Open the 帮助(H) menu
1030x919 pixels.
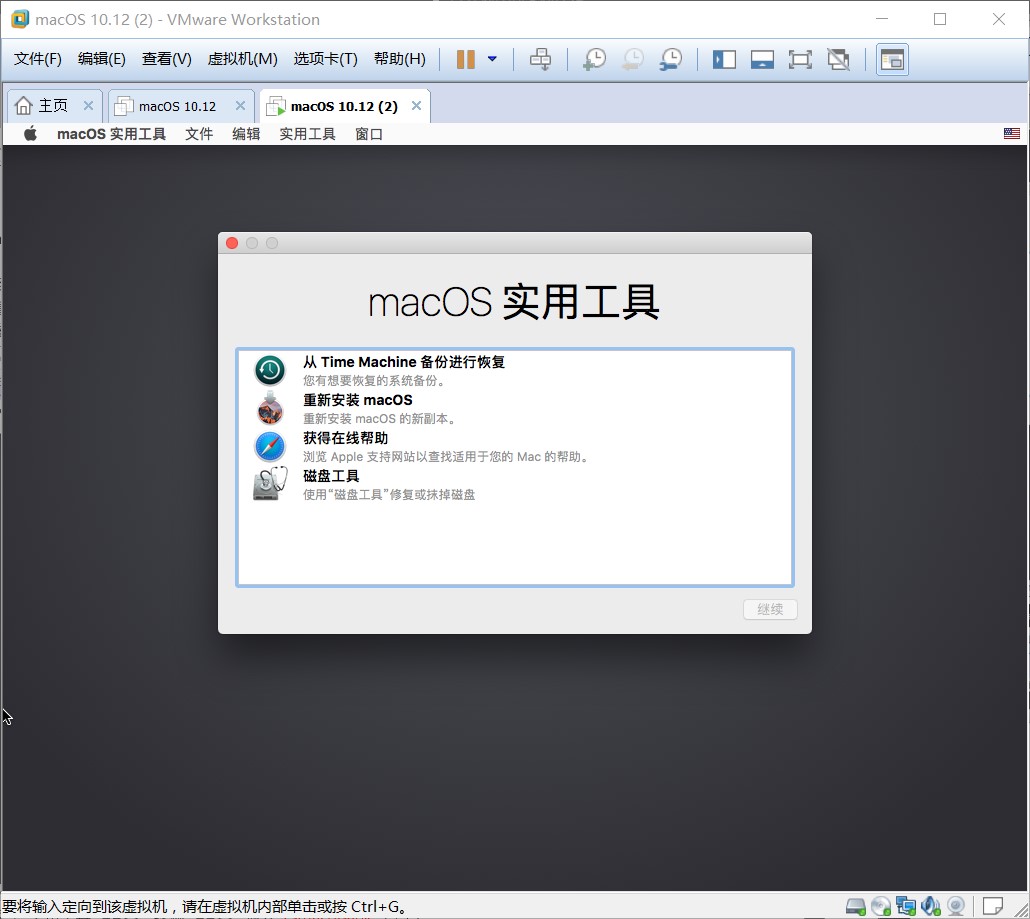(399, 59)
